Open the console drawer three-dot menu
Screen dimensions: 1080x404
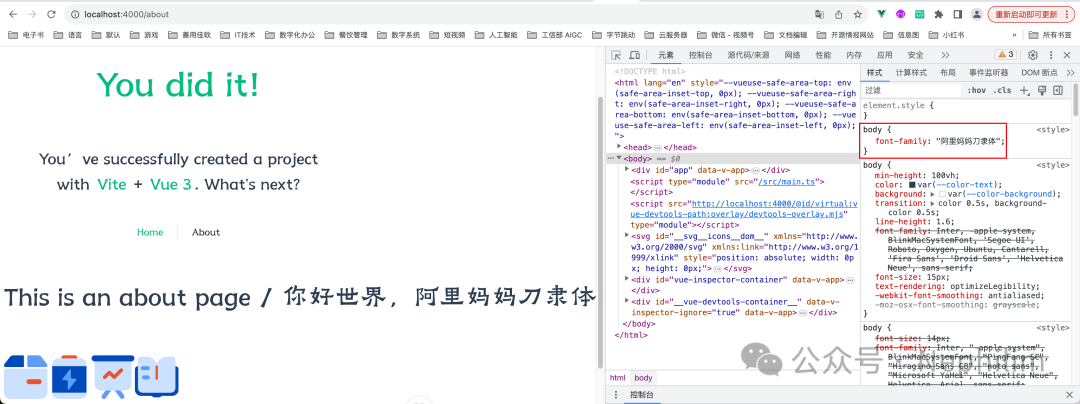coord(615,396)
